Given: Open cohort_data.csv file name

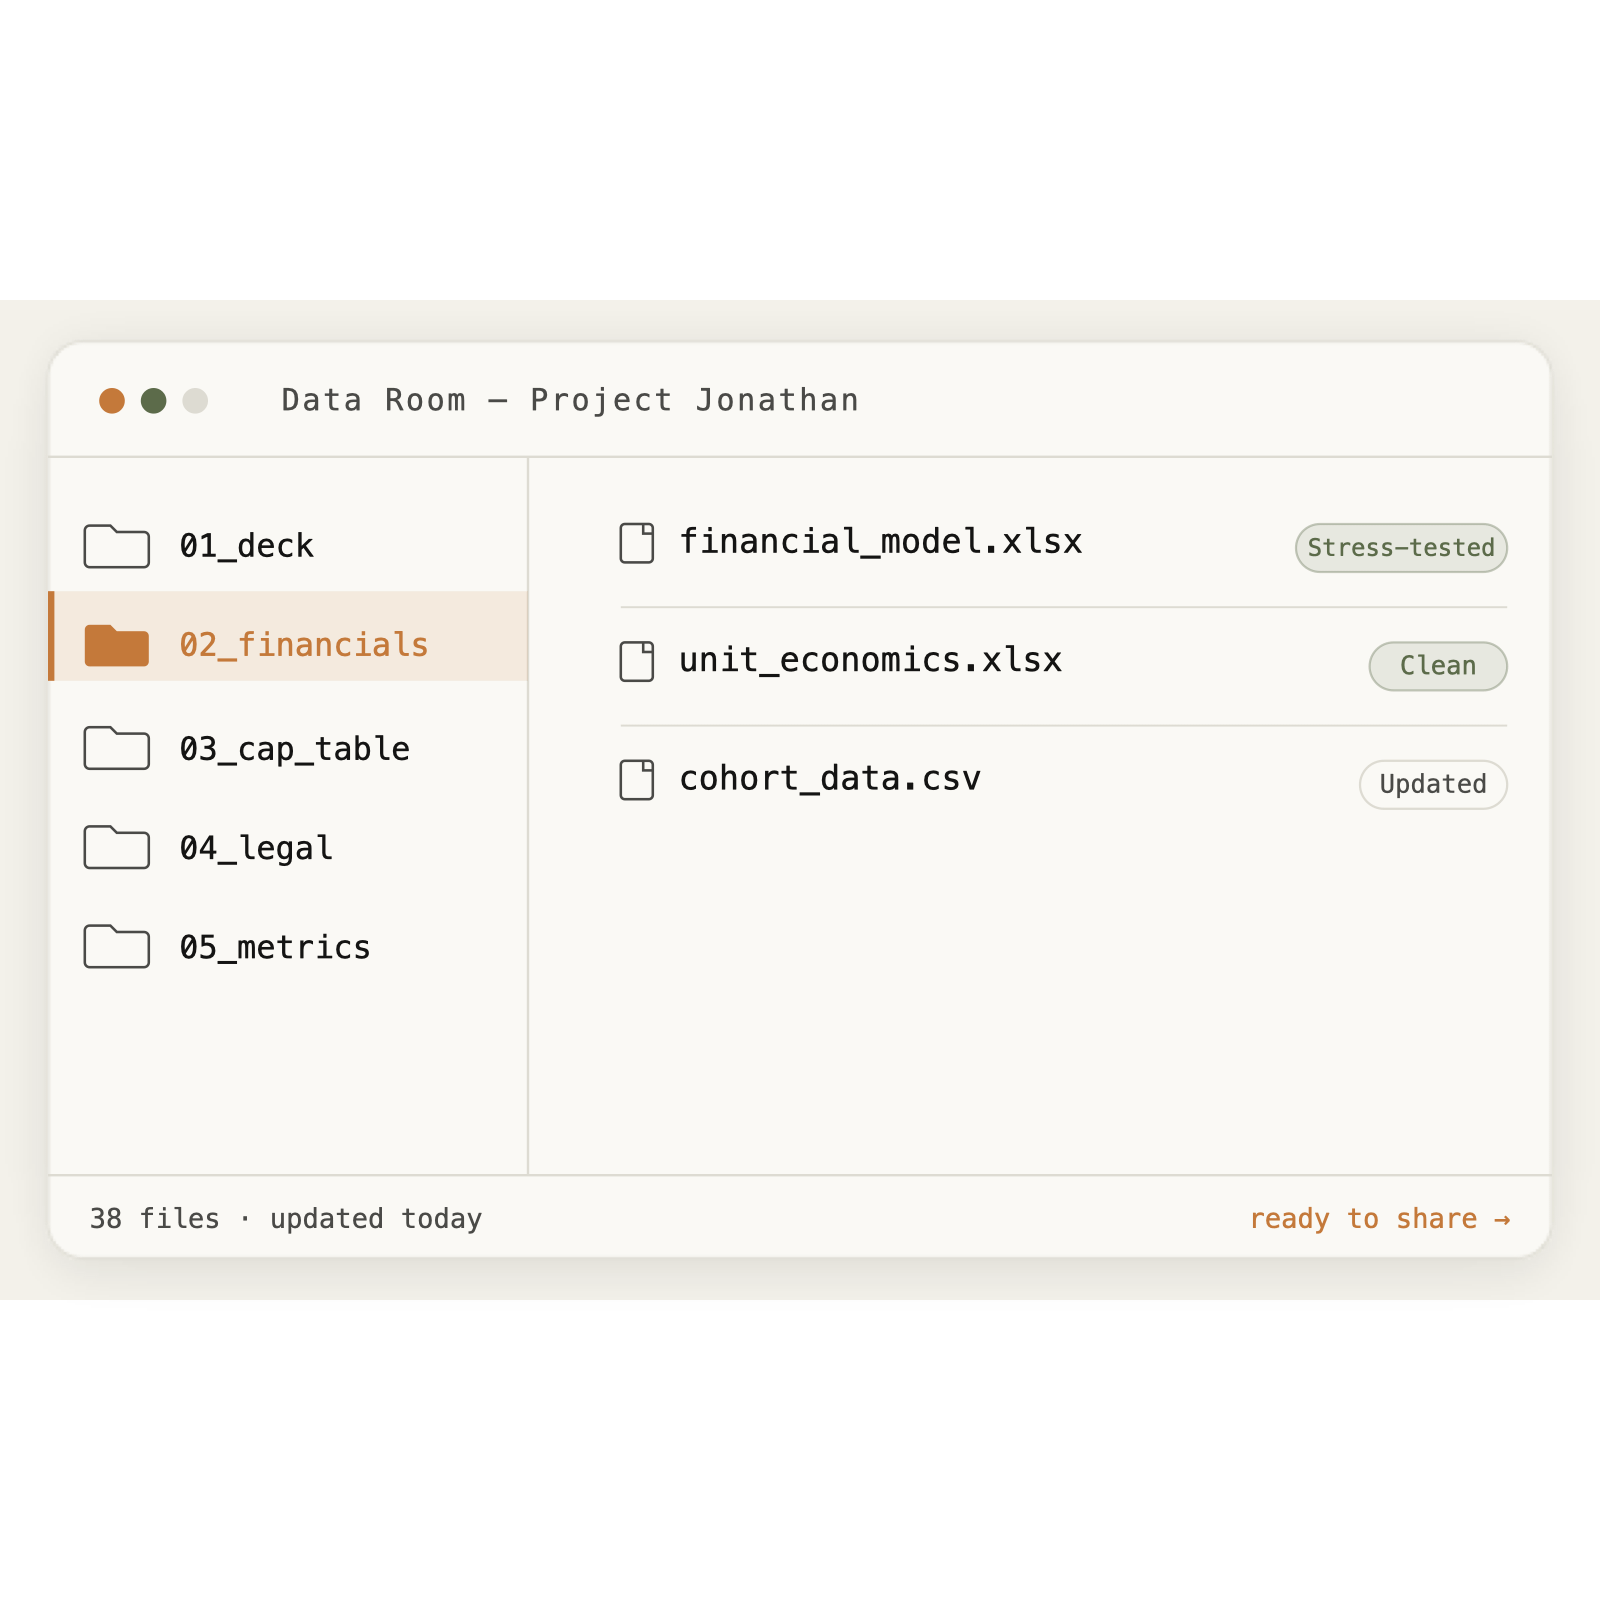Looking at the screenshot, I should (830, 778).
